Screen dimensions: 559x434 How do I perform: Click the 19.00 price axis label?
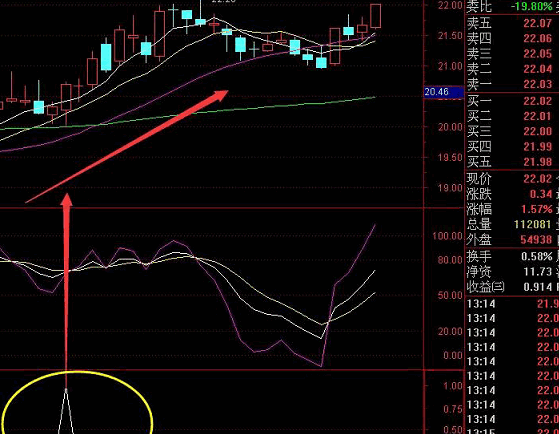click(450, 188)
